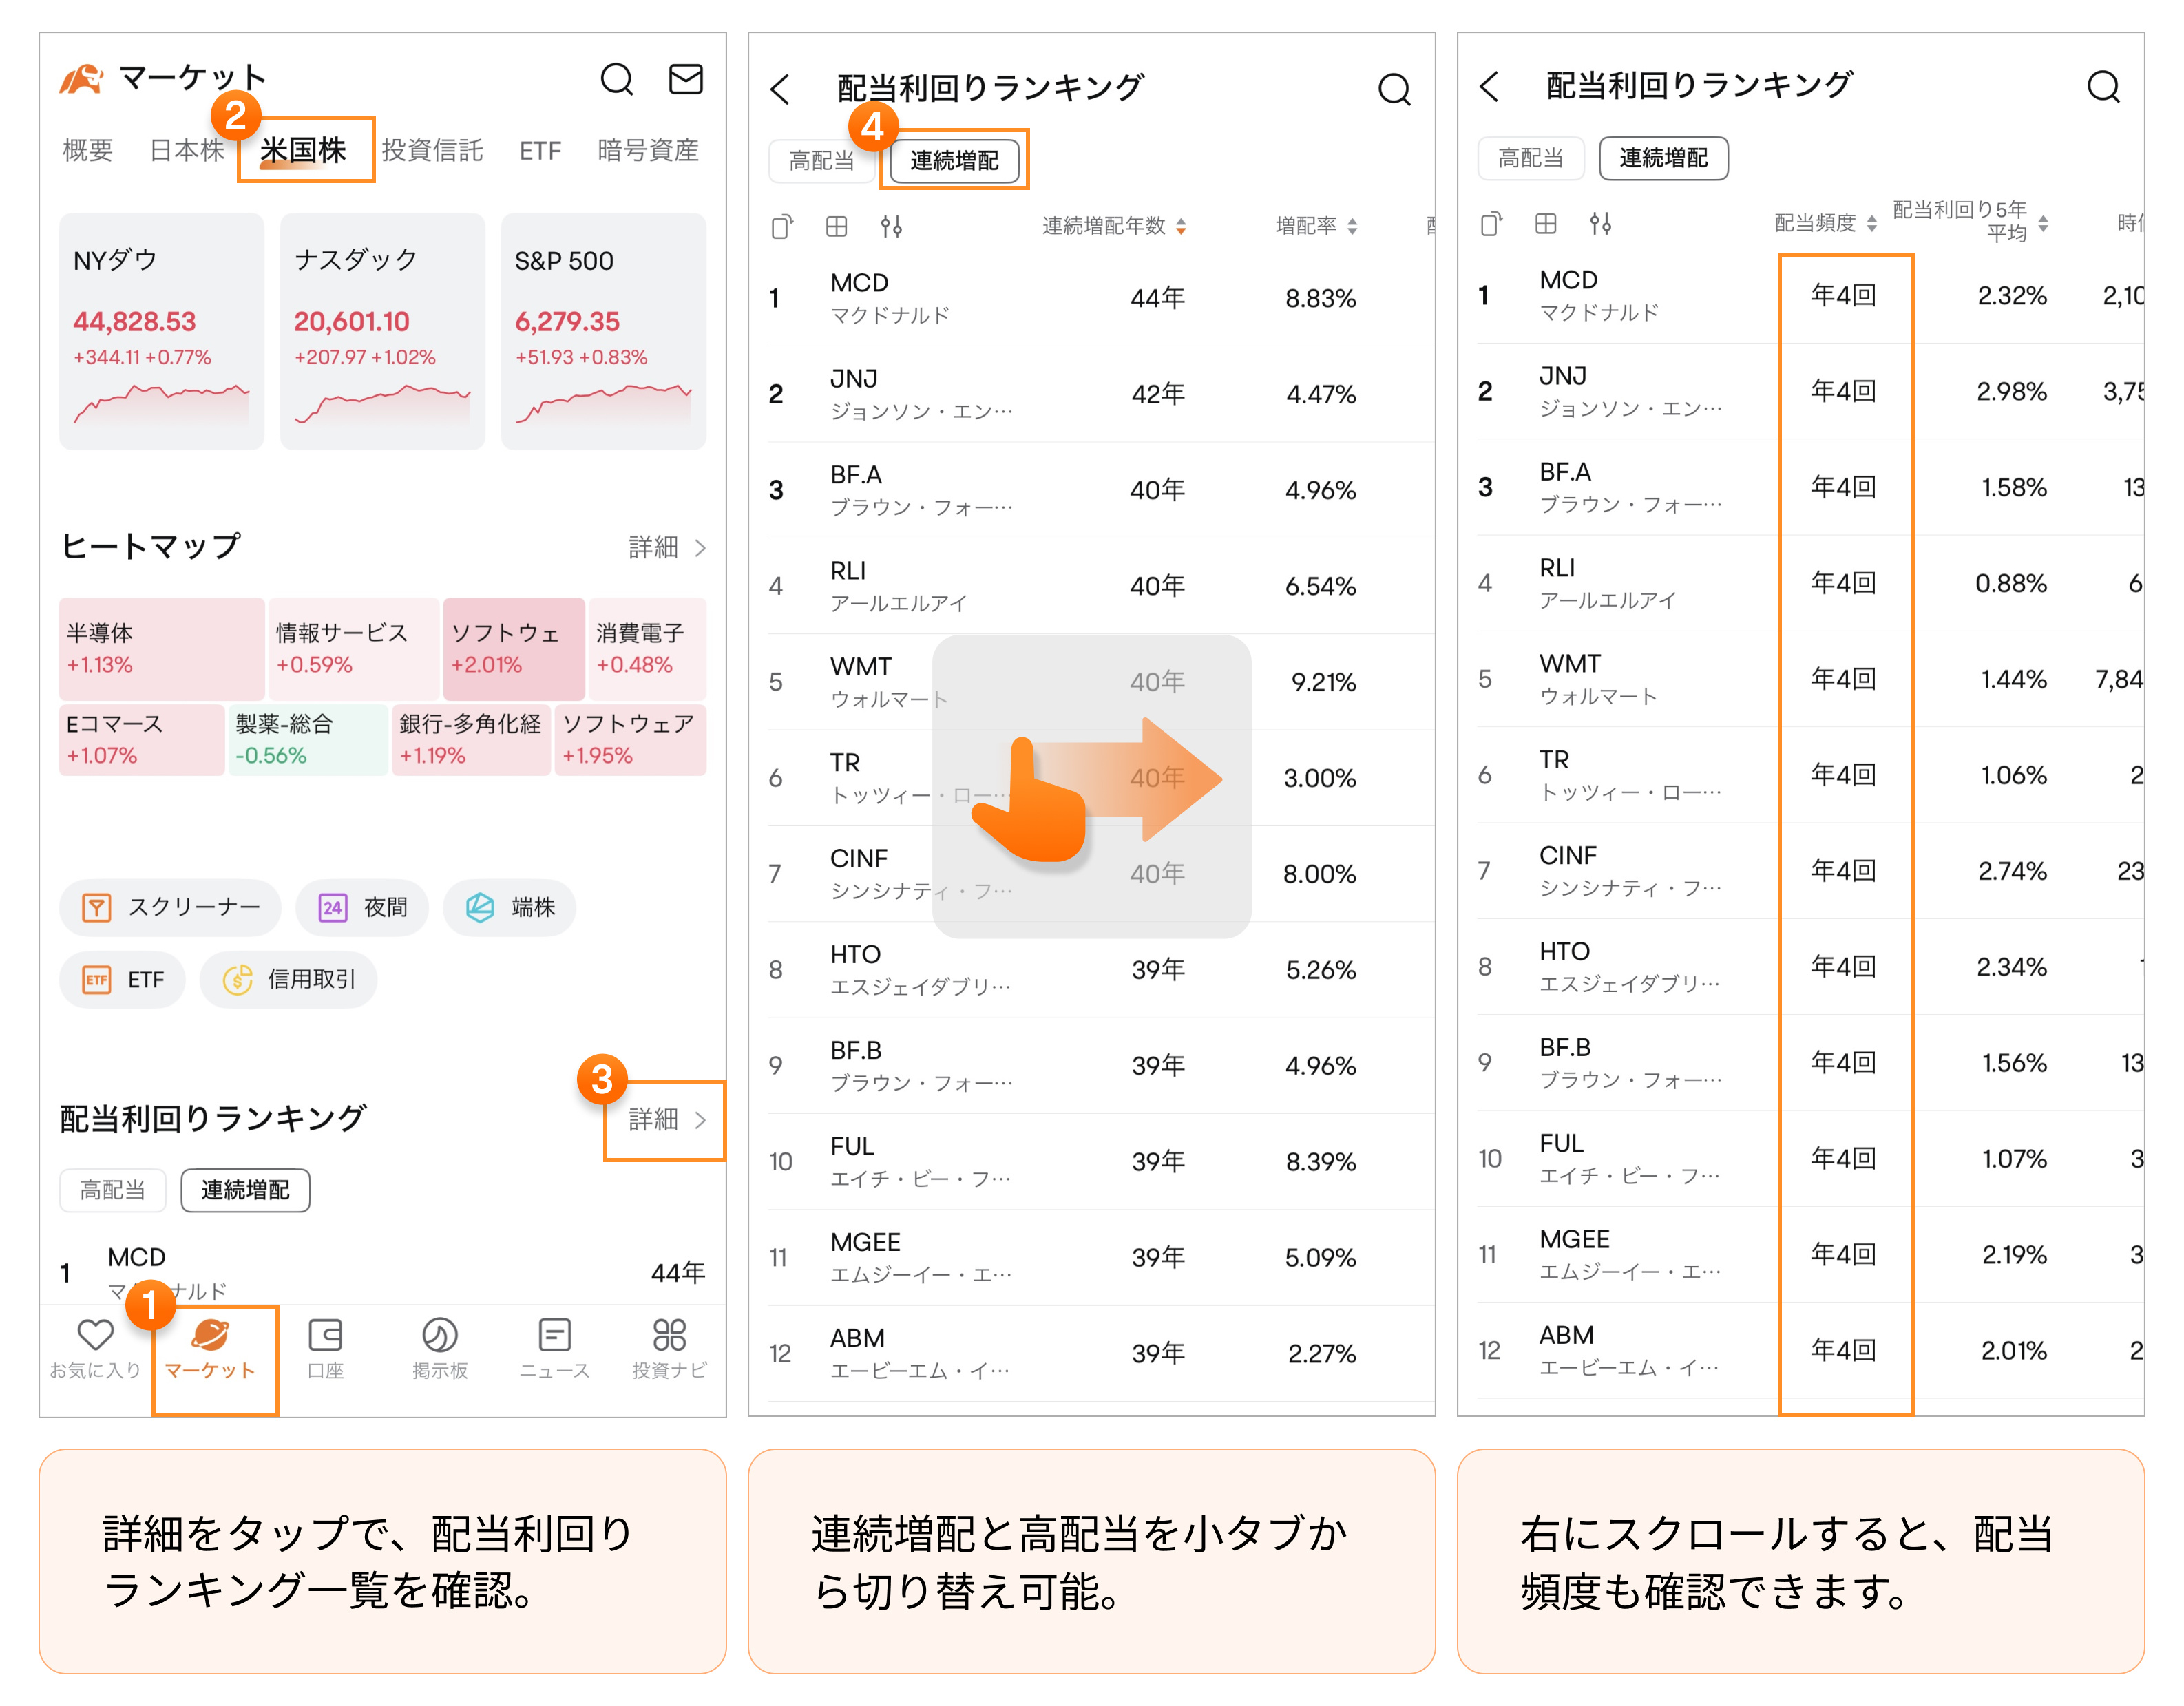Open MCD row on Market screen
2184x1706 pixels.
(382, 1272)
